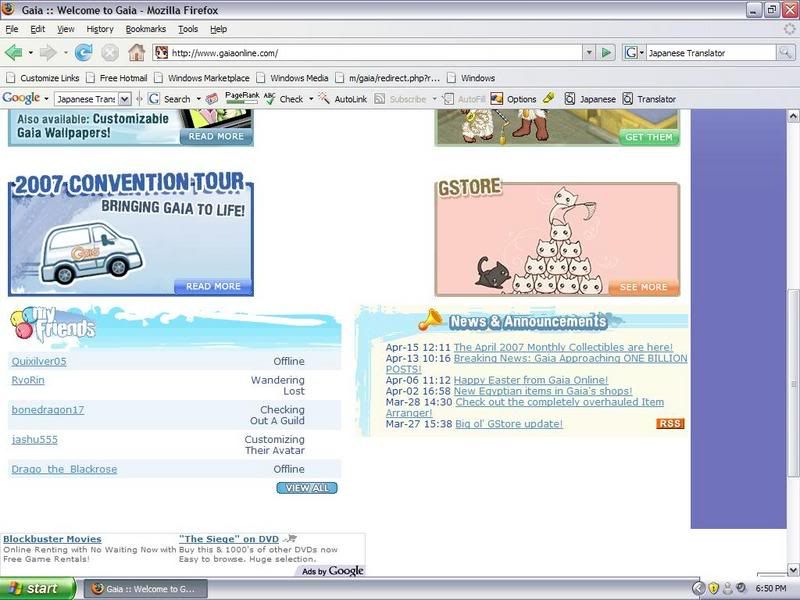This screenshot has height=600, width=800.
Task: Click the green Go arrow beside the address bar
Action: [606, 53]
